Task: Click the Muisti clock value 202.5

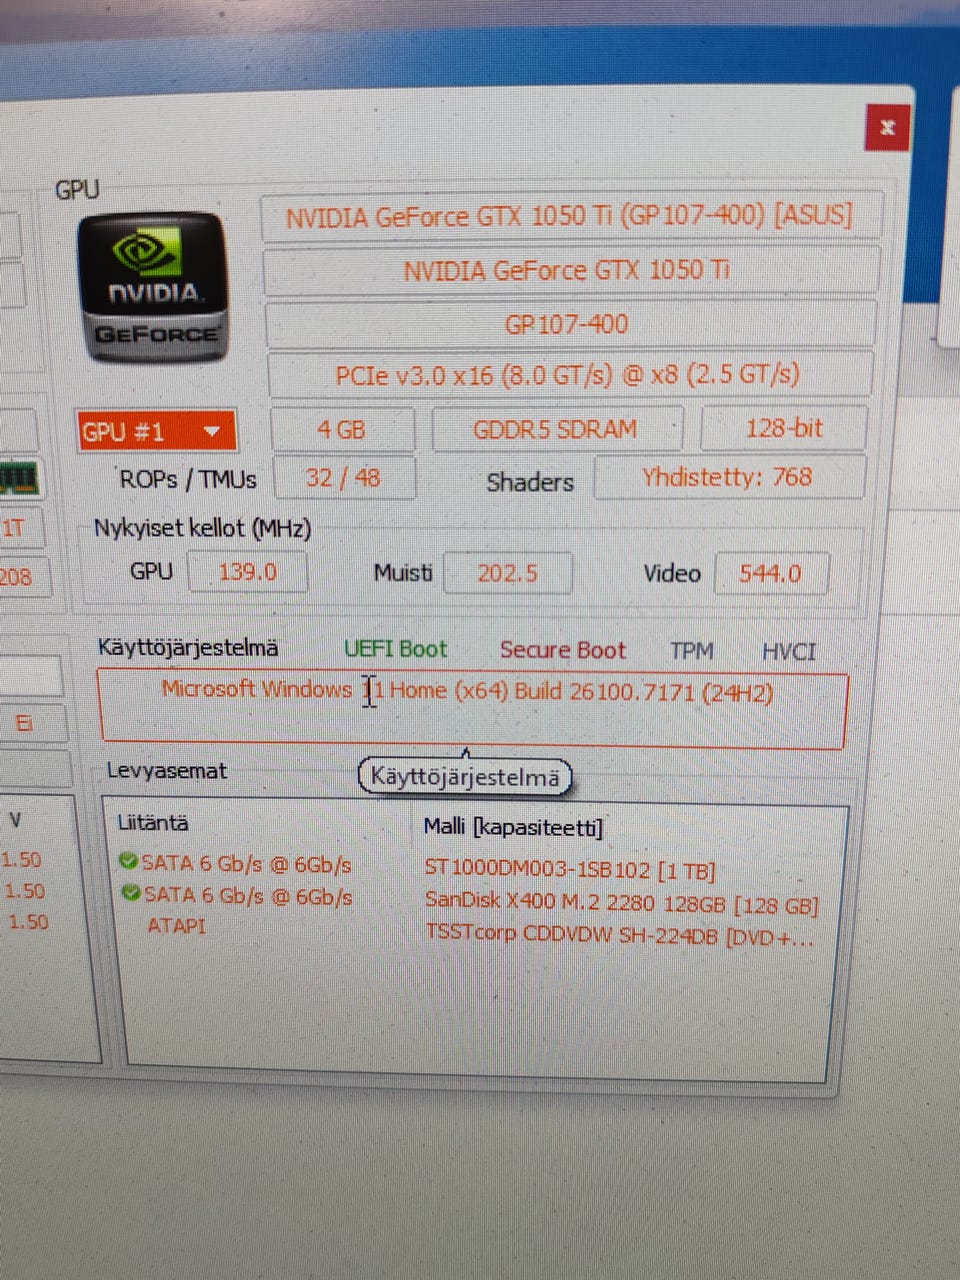Action: pyautogui.click(x=508, y=573)
